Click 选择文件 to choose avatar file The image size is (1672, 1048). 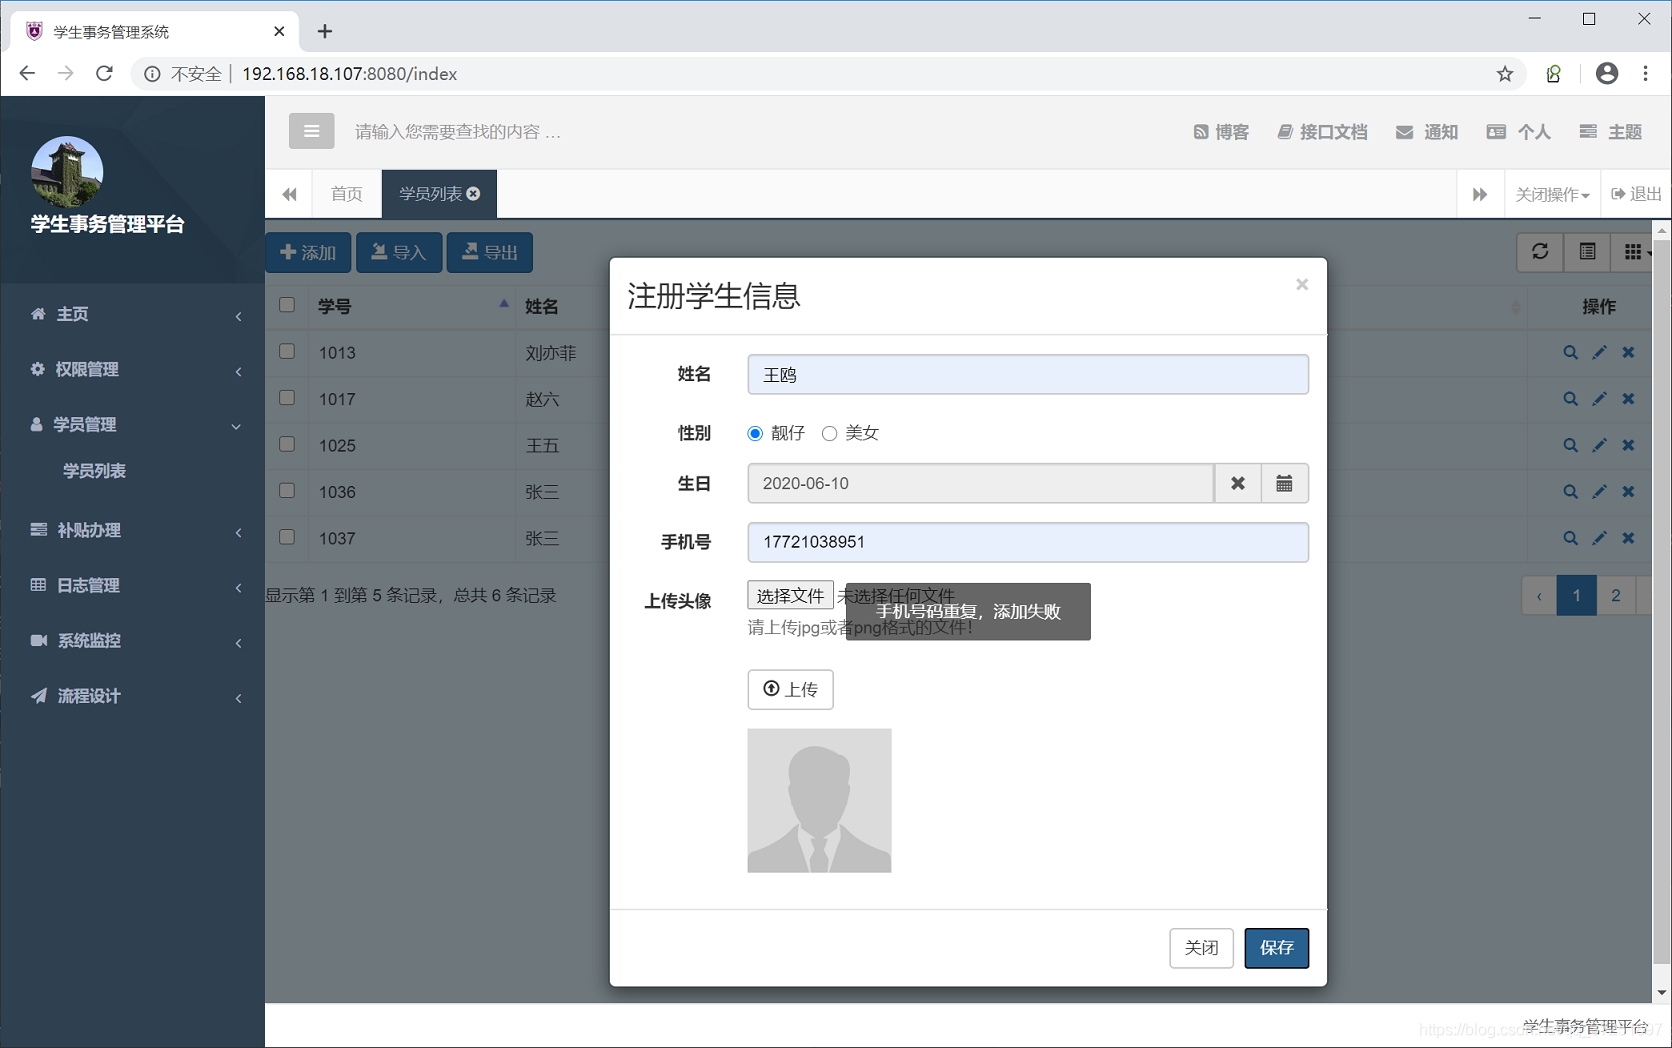(x=790, y=595)
